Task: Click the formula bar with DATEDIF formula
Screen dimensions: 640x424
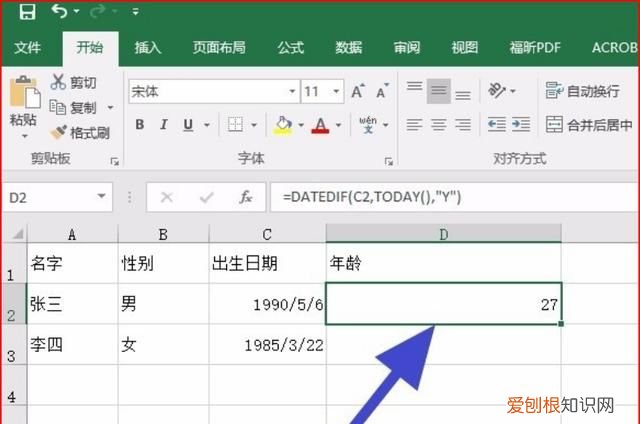Action: pos(455,198)
